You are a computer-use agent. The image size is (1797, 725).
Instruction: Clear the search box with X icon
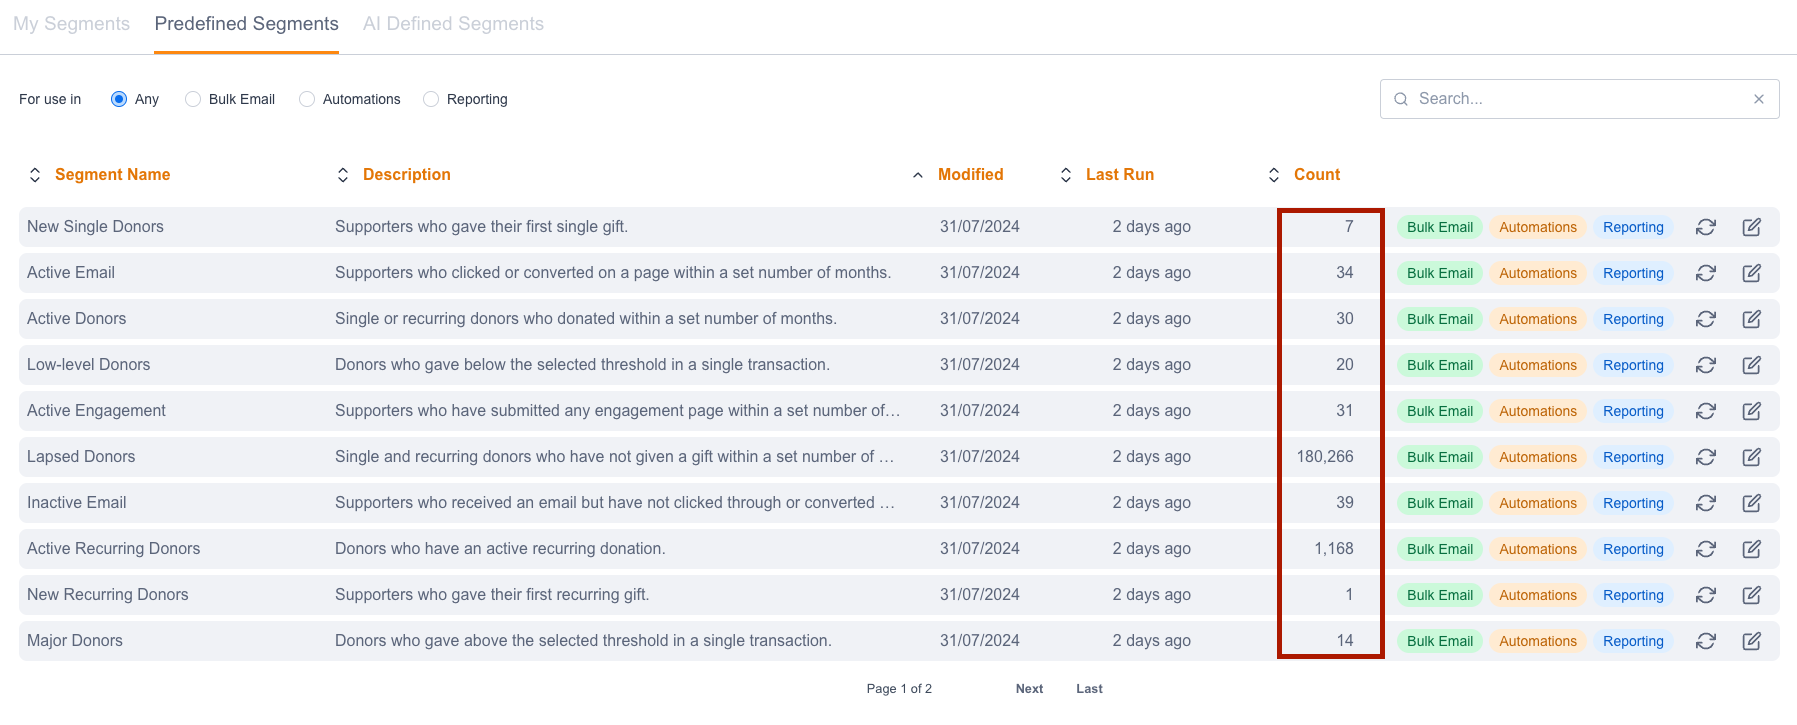[x=1758, y=99]
